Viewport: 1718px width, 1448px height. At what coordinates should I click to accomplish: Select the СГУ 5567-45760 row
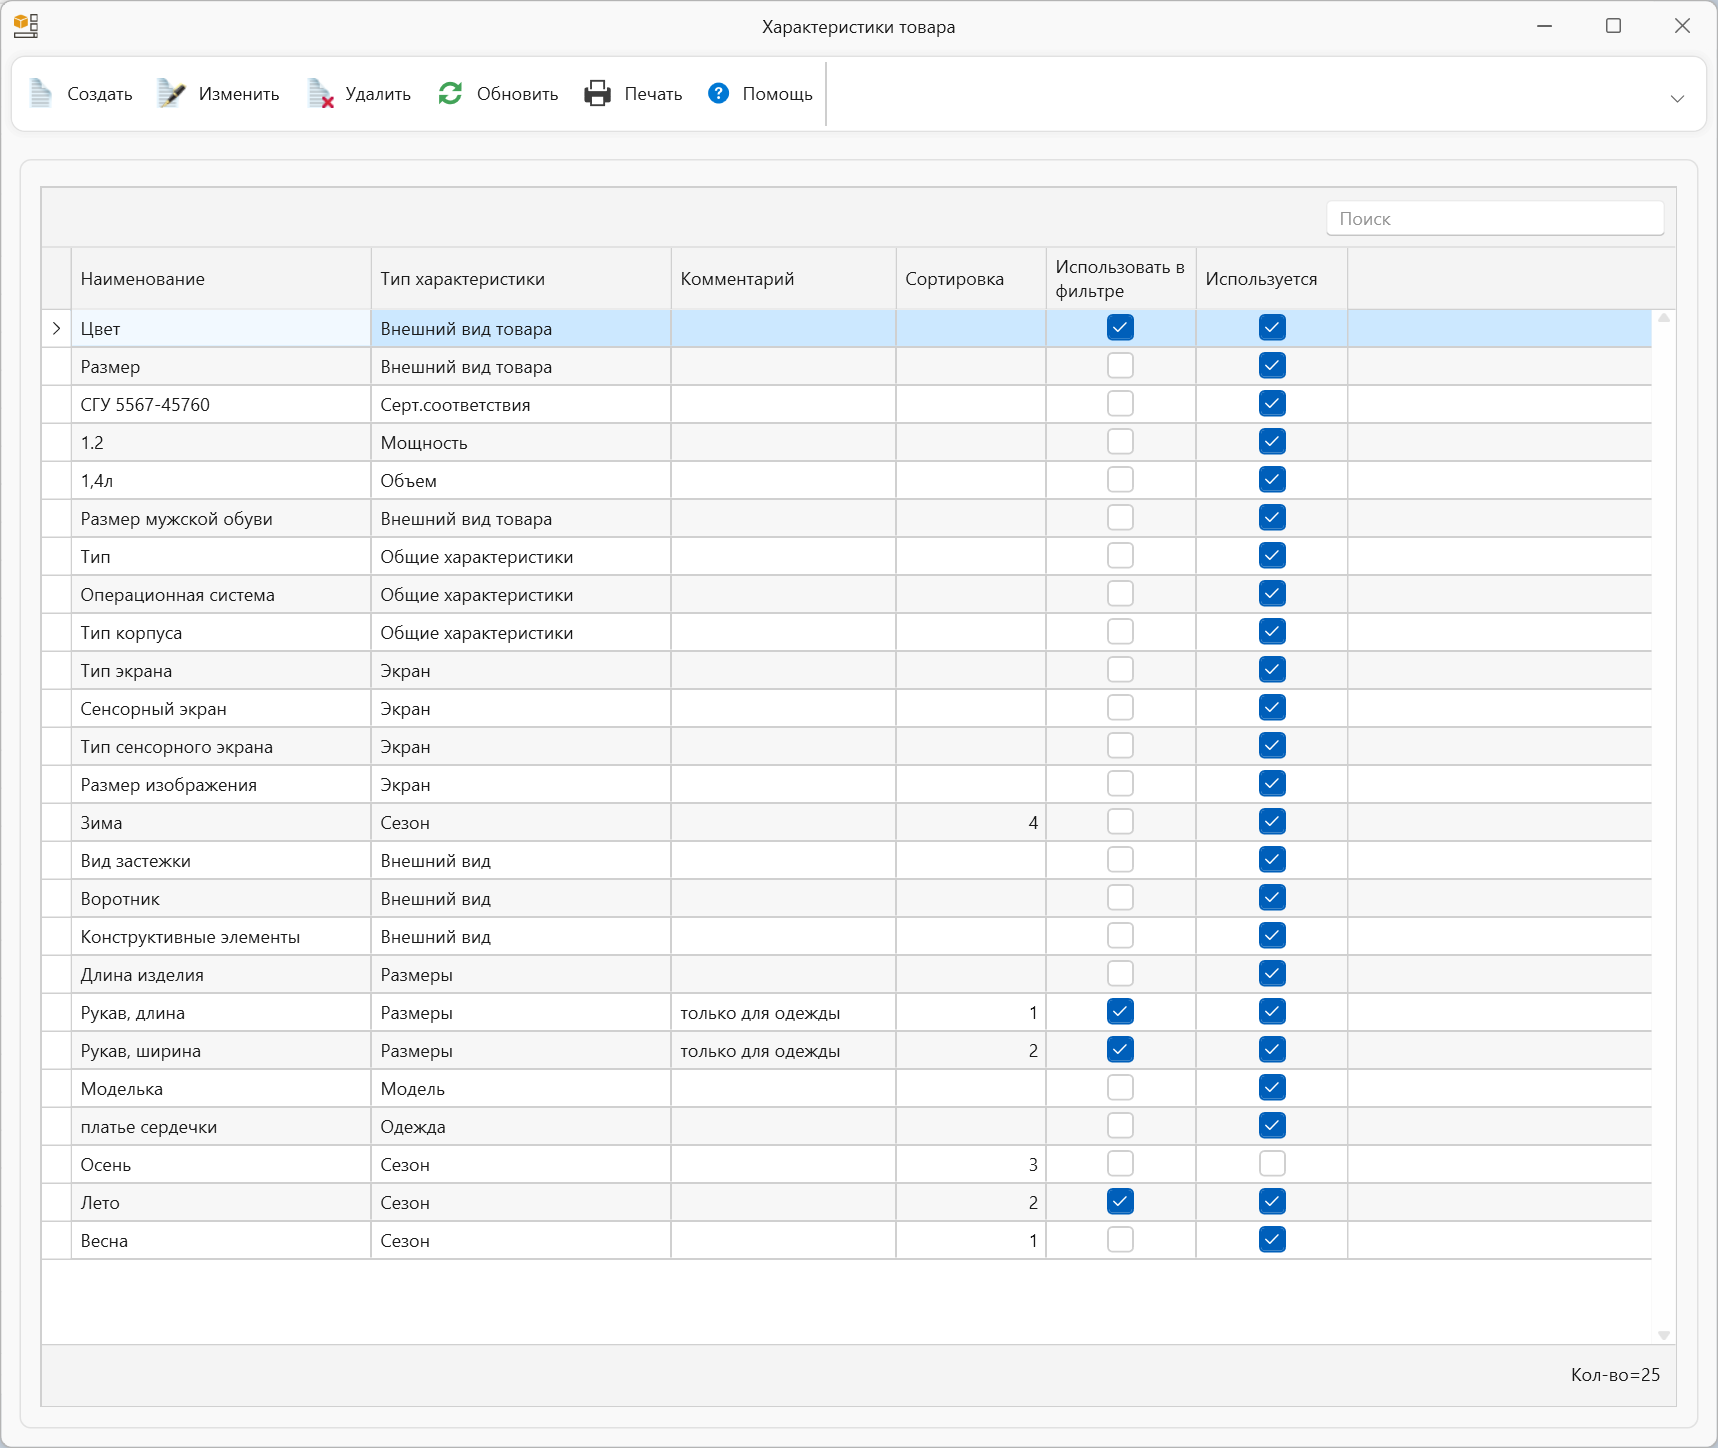point(846,404)
